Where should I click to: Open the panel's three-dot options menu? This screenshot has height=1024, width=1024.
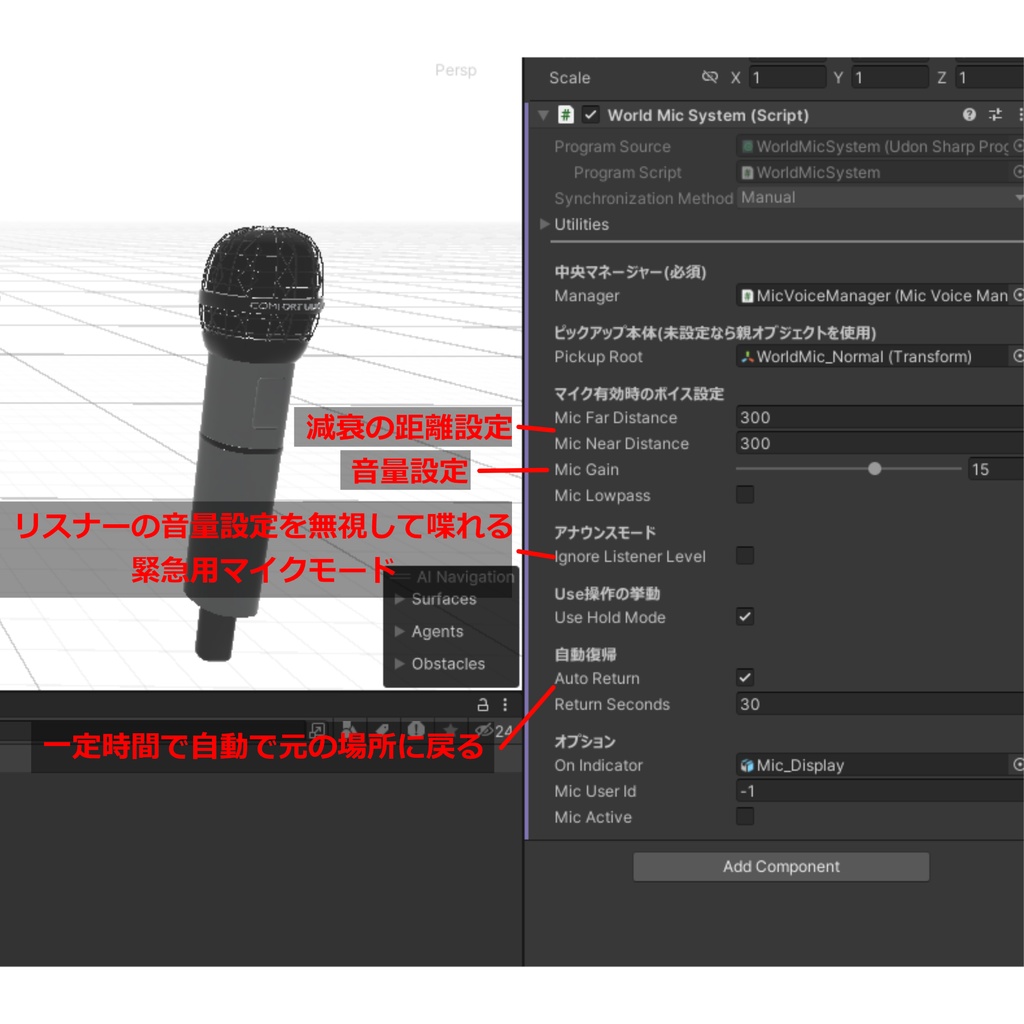click(505, 705)
